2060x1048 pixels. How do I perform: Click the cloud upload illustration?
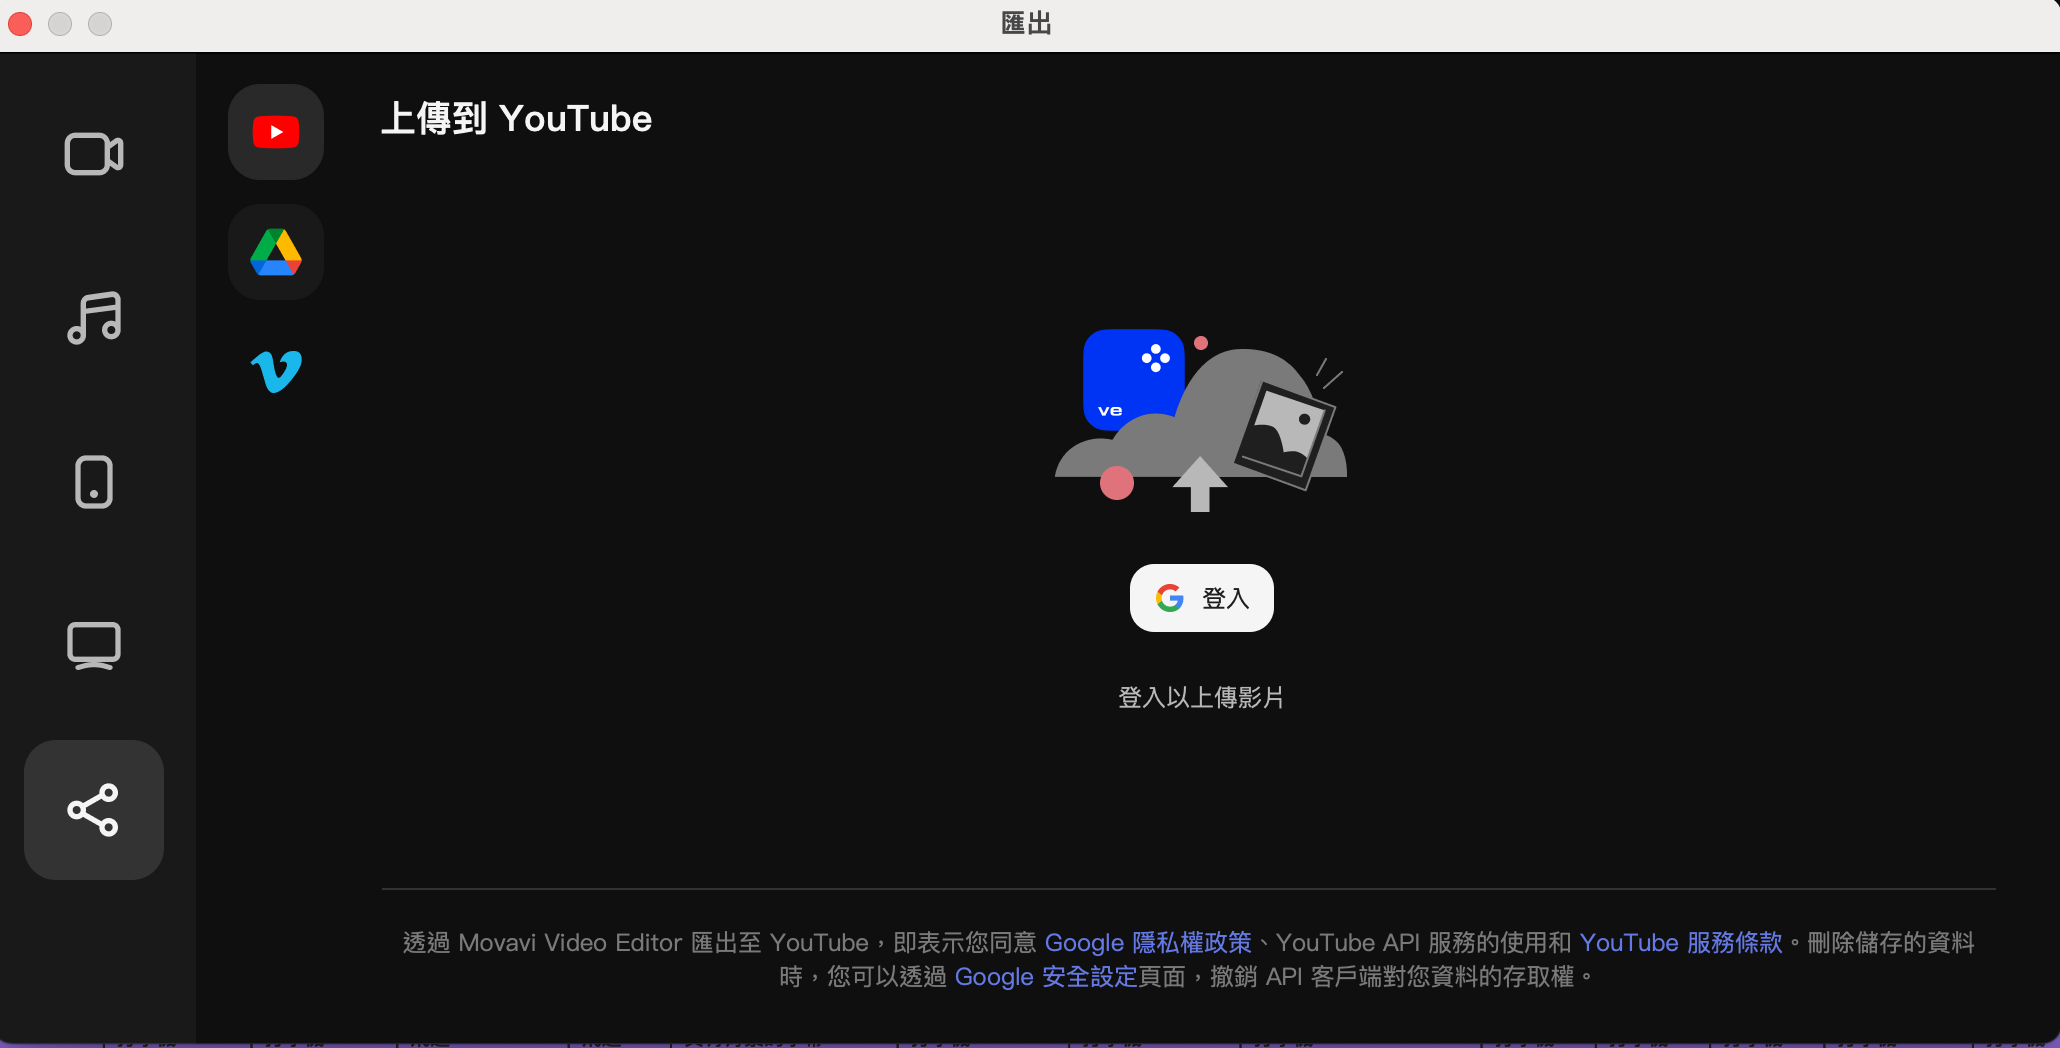click(x=1201, y=420)
